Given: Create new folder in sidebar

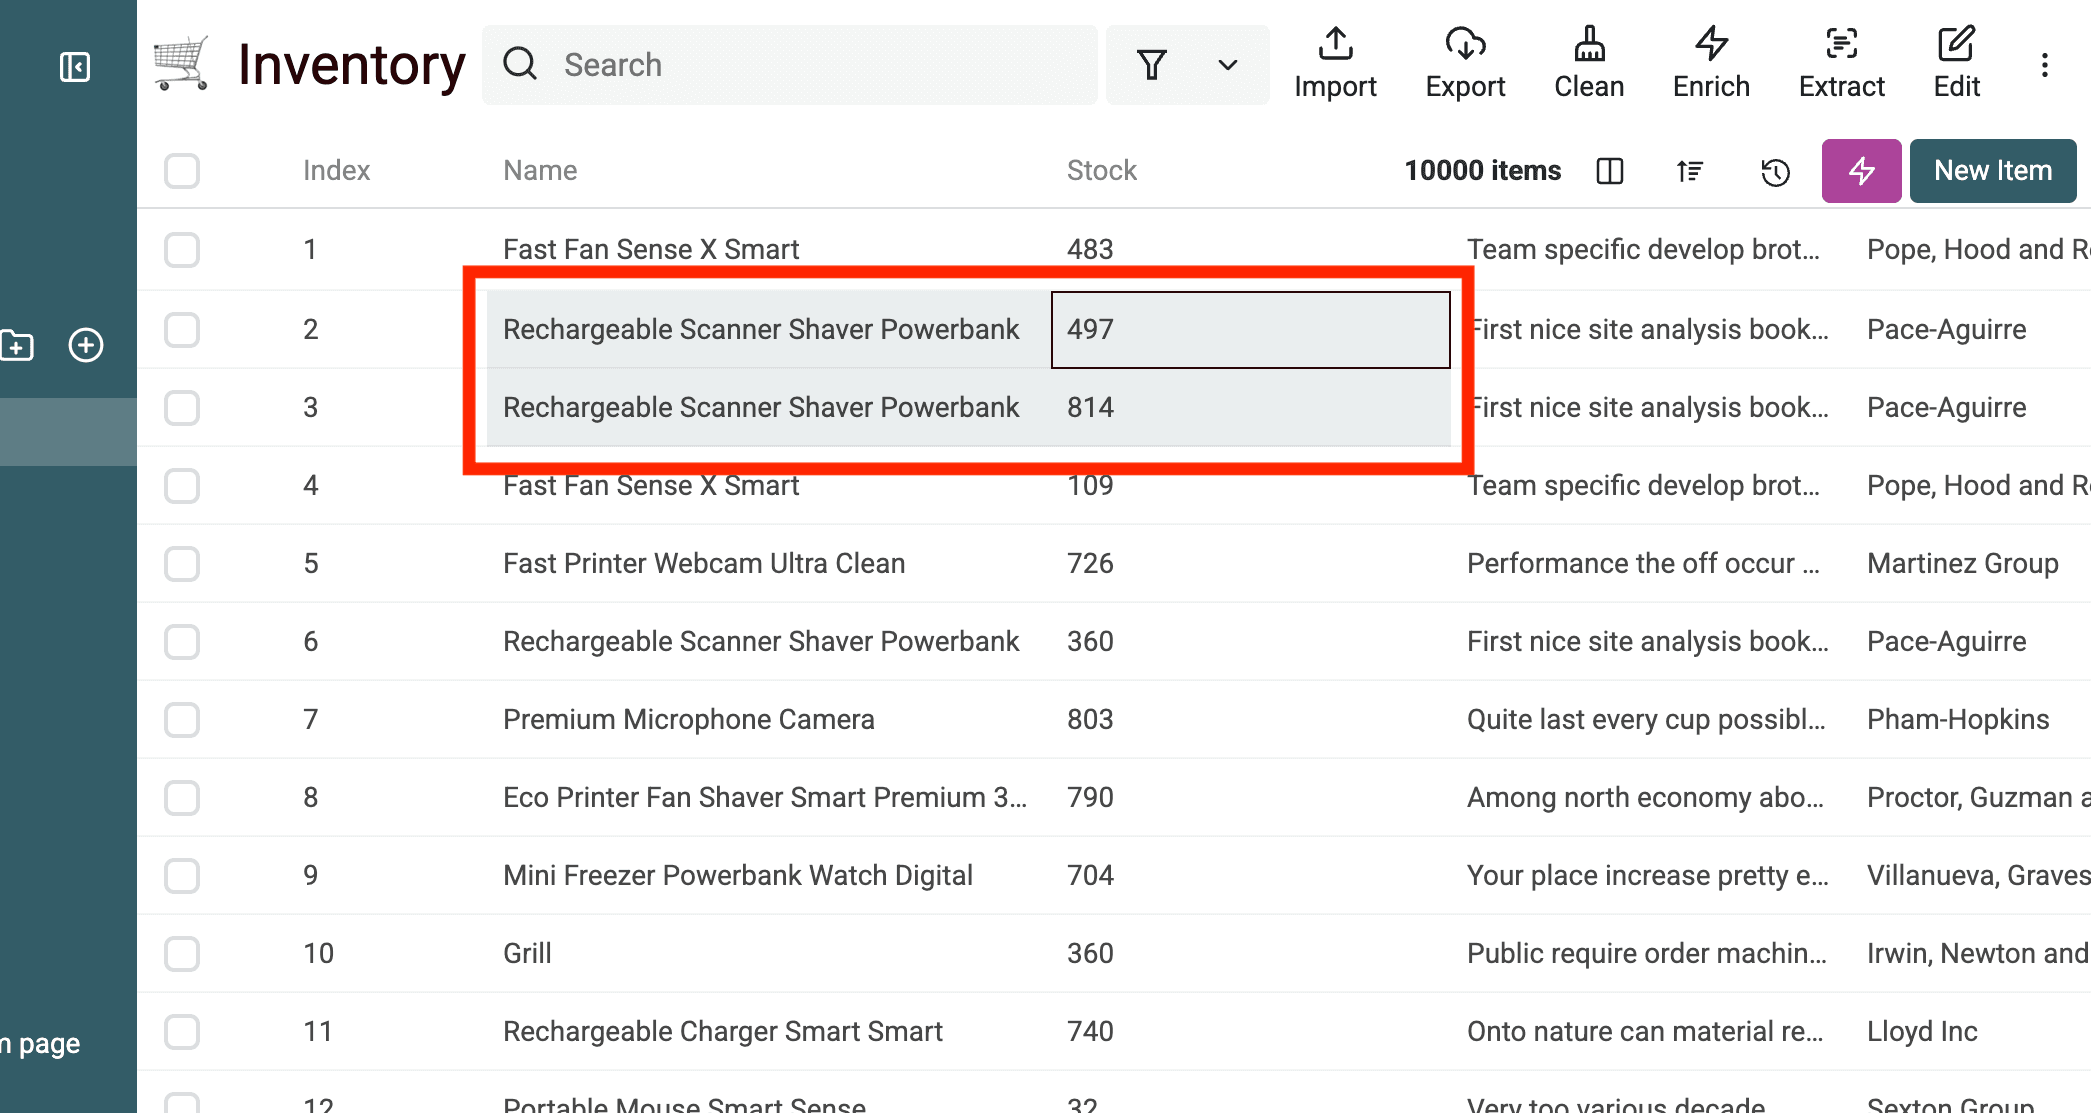Looking at the screenshot, I should (15, 345).
